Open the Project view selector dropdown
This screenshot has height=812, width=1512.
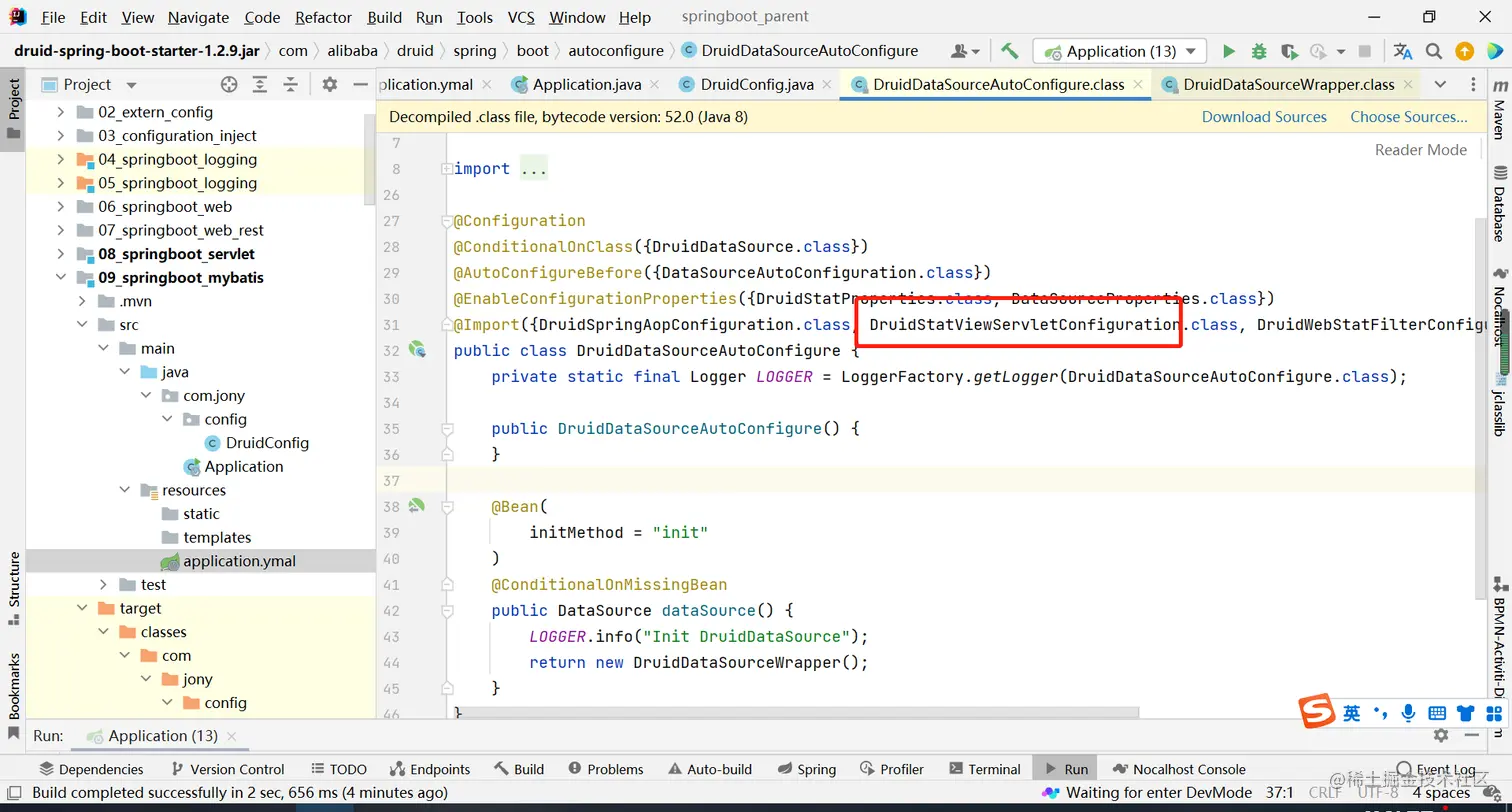[131, 85]
